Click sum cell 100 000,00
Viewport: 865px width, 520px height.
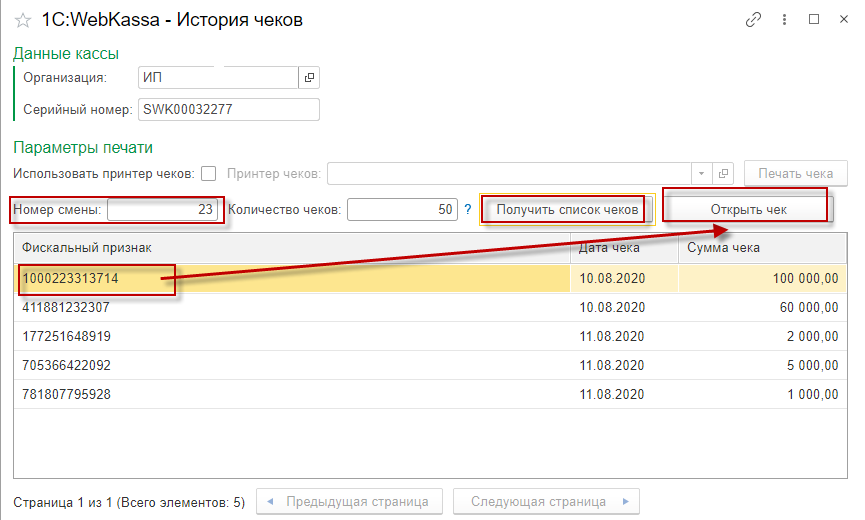click(762, 278)
